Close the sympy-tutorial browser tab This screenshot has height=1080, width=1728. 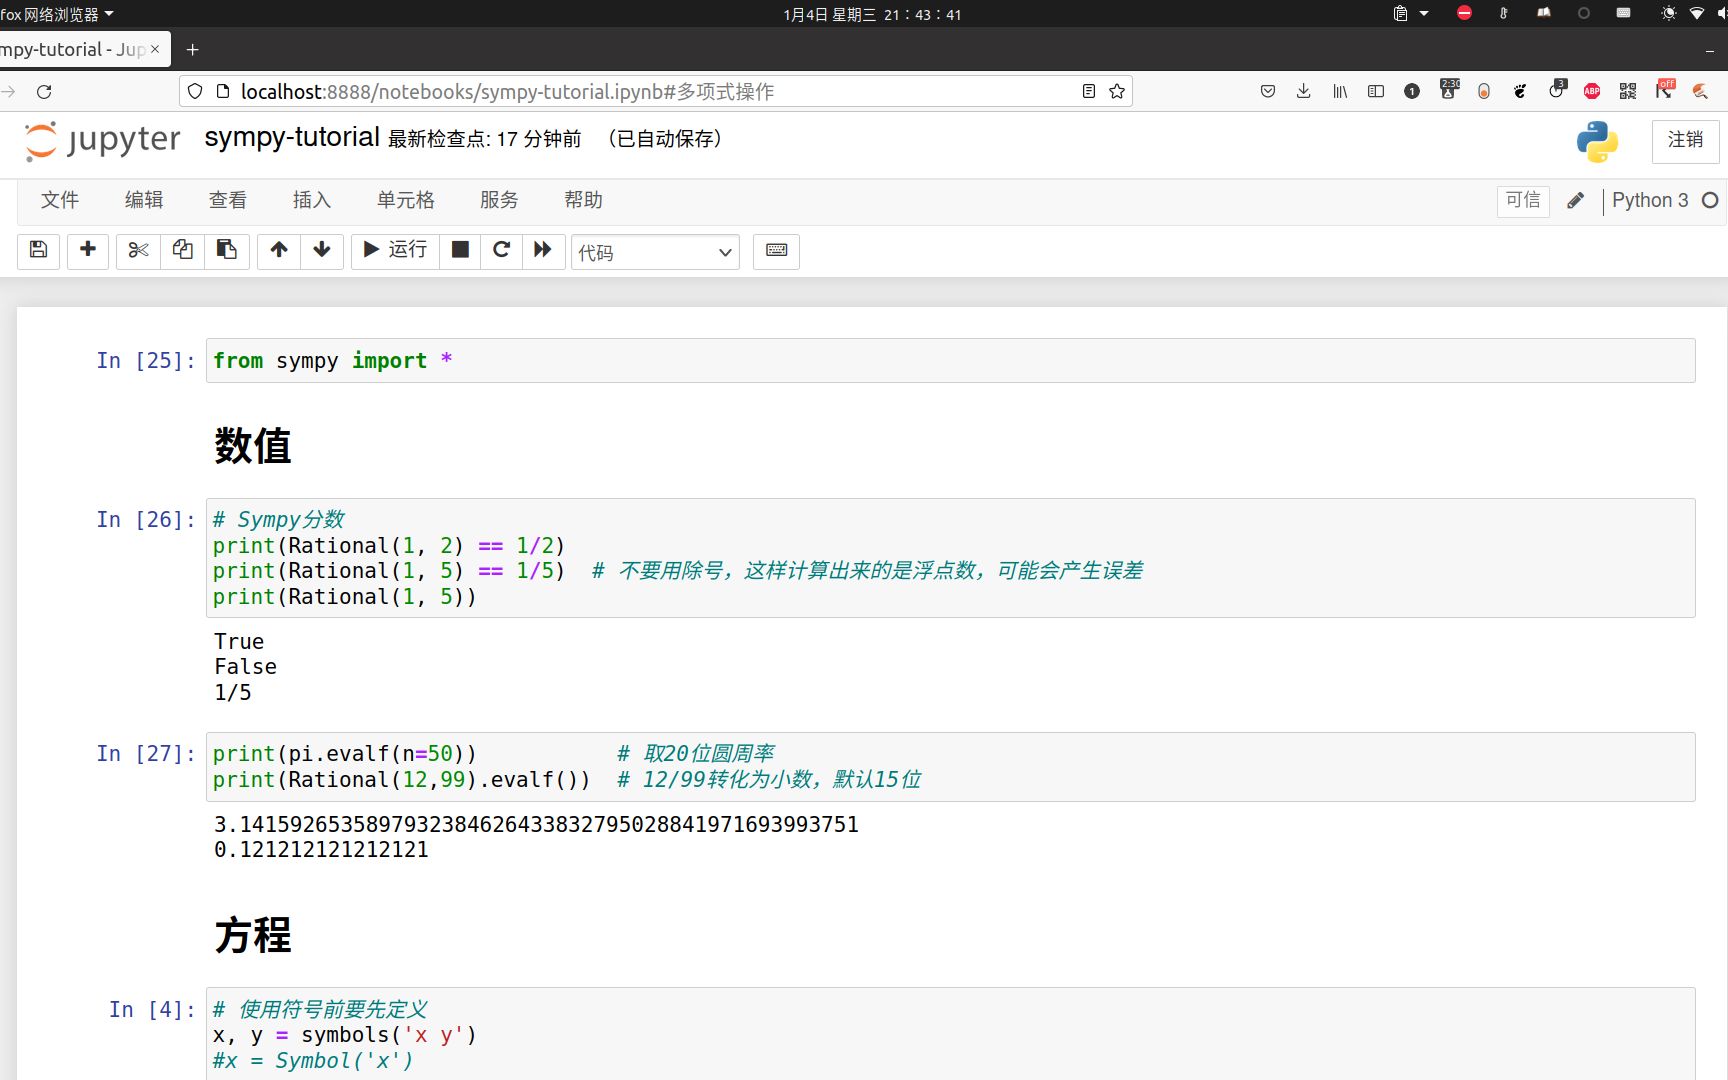pos(155,49)
